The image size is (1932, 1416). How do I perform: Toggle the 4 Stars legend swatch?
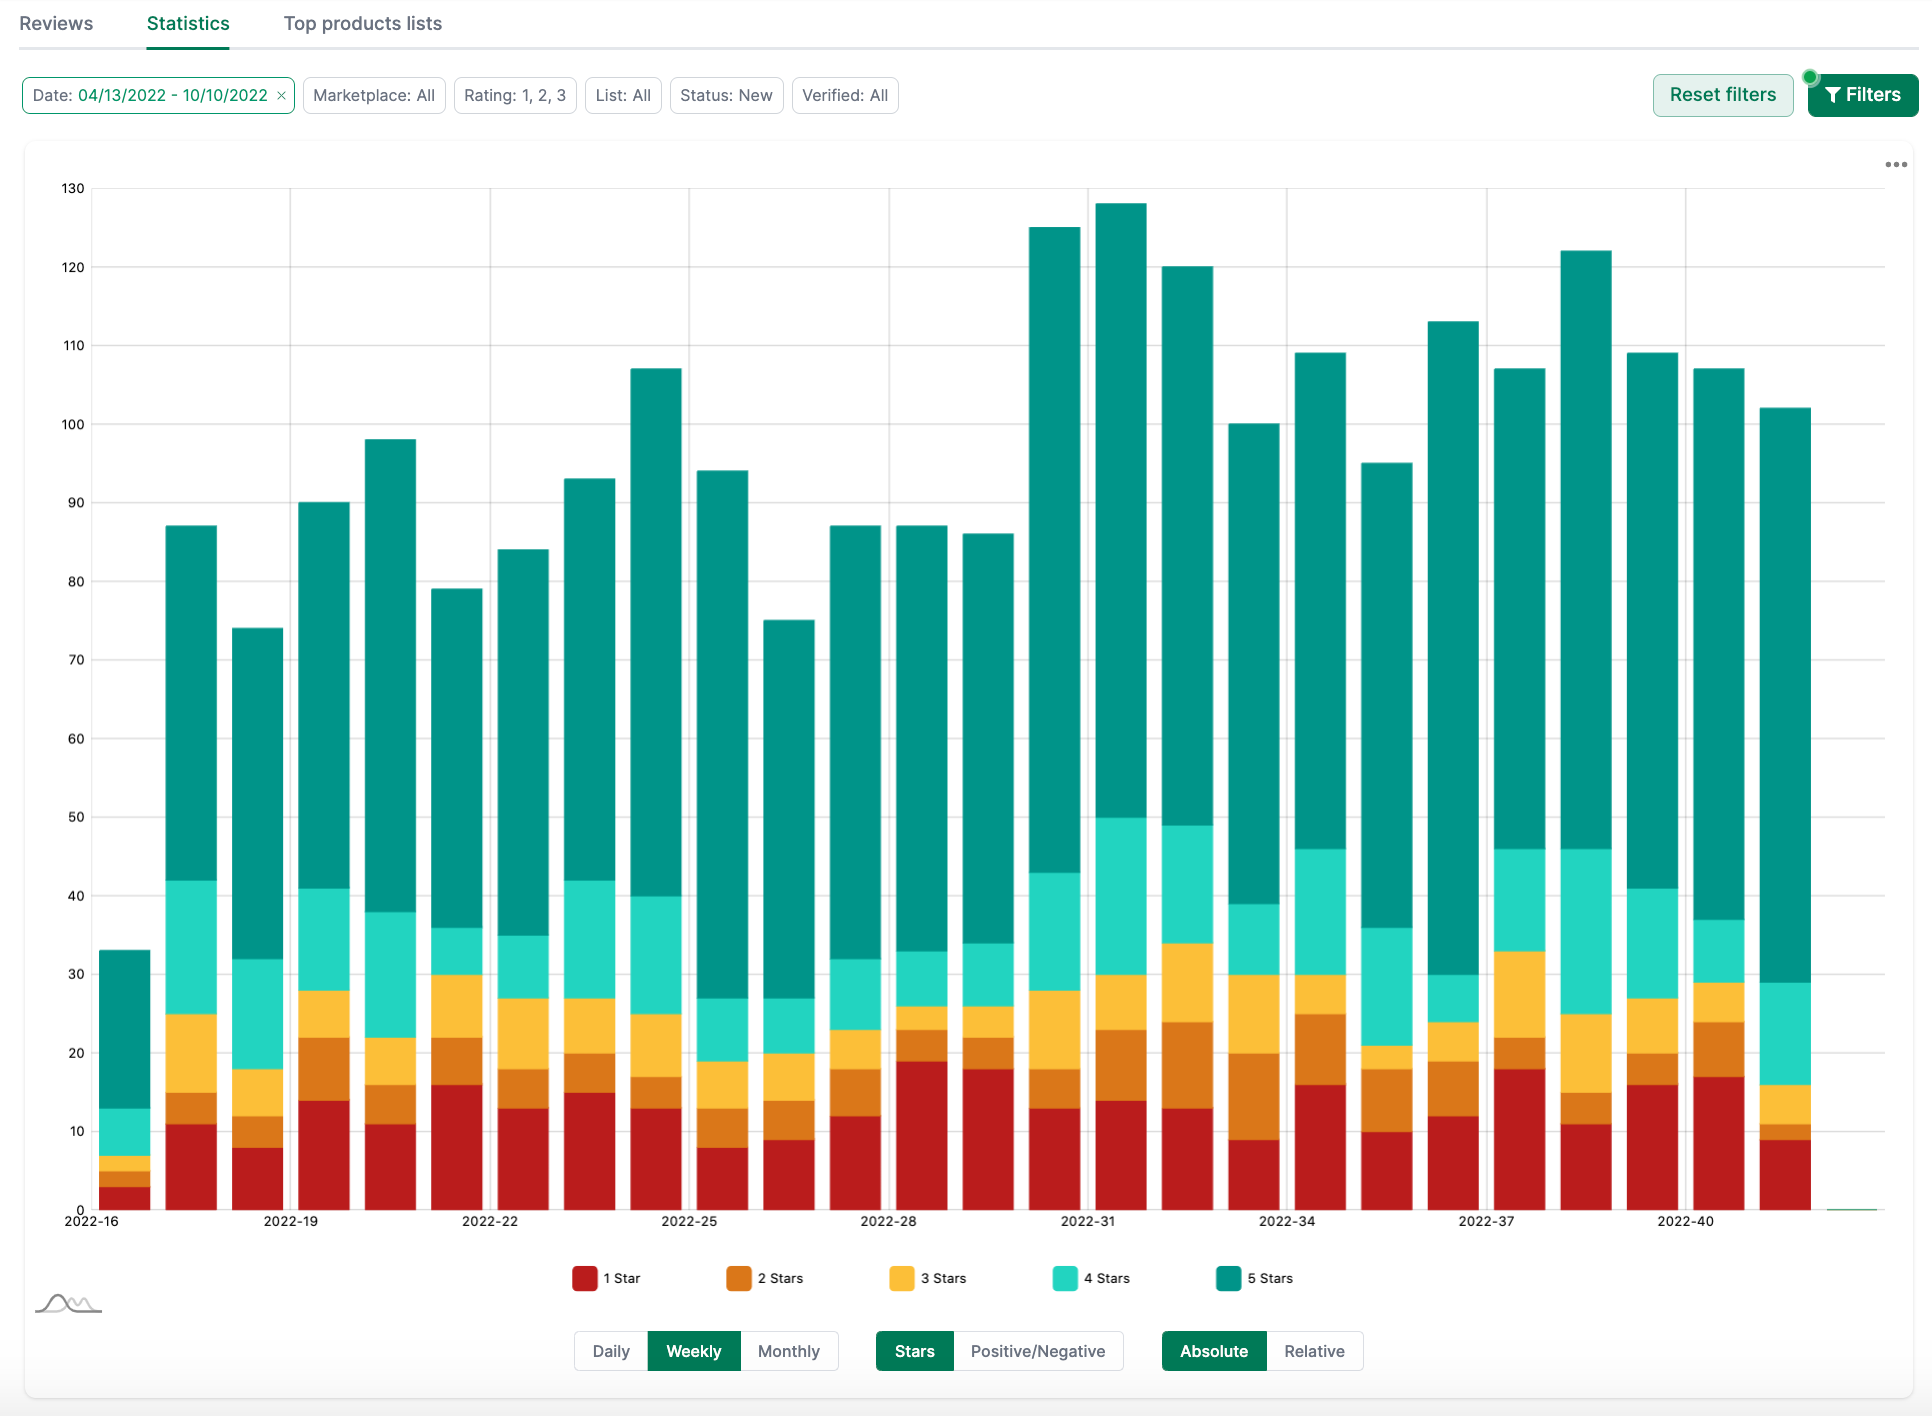[x=1066, y=1278]
